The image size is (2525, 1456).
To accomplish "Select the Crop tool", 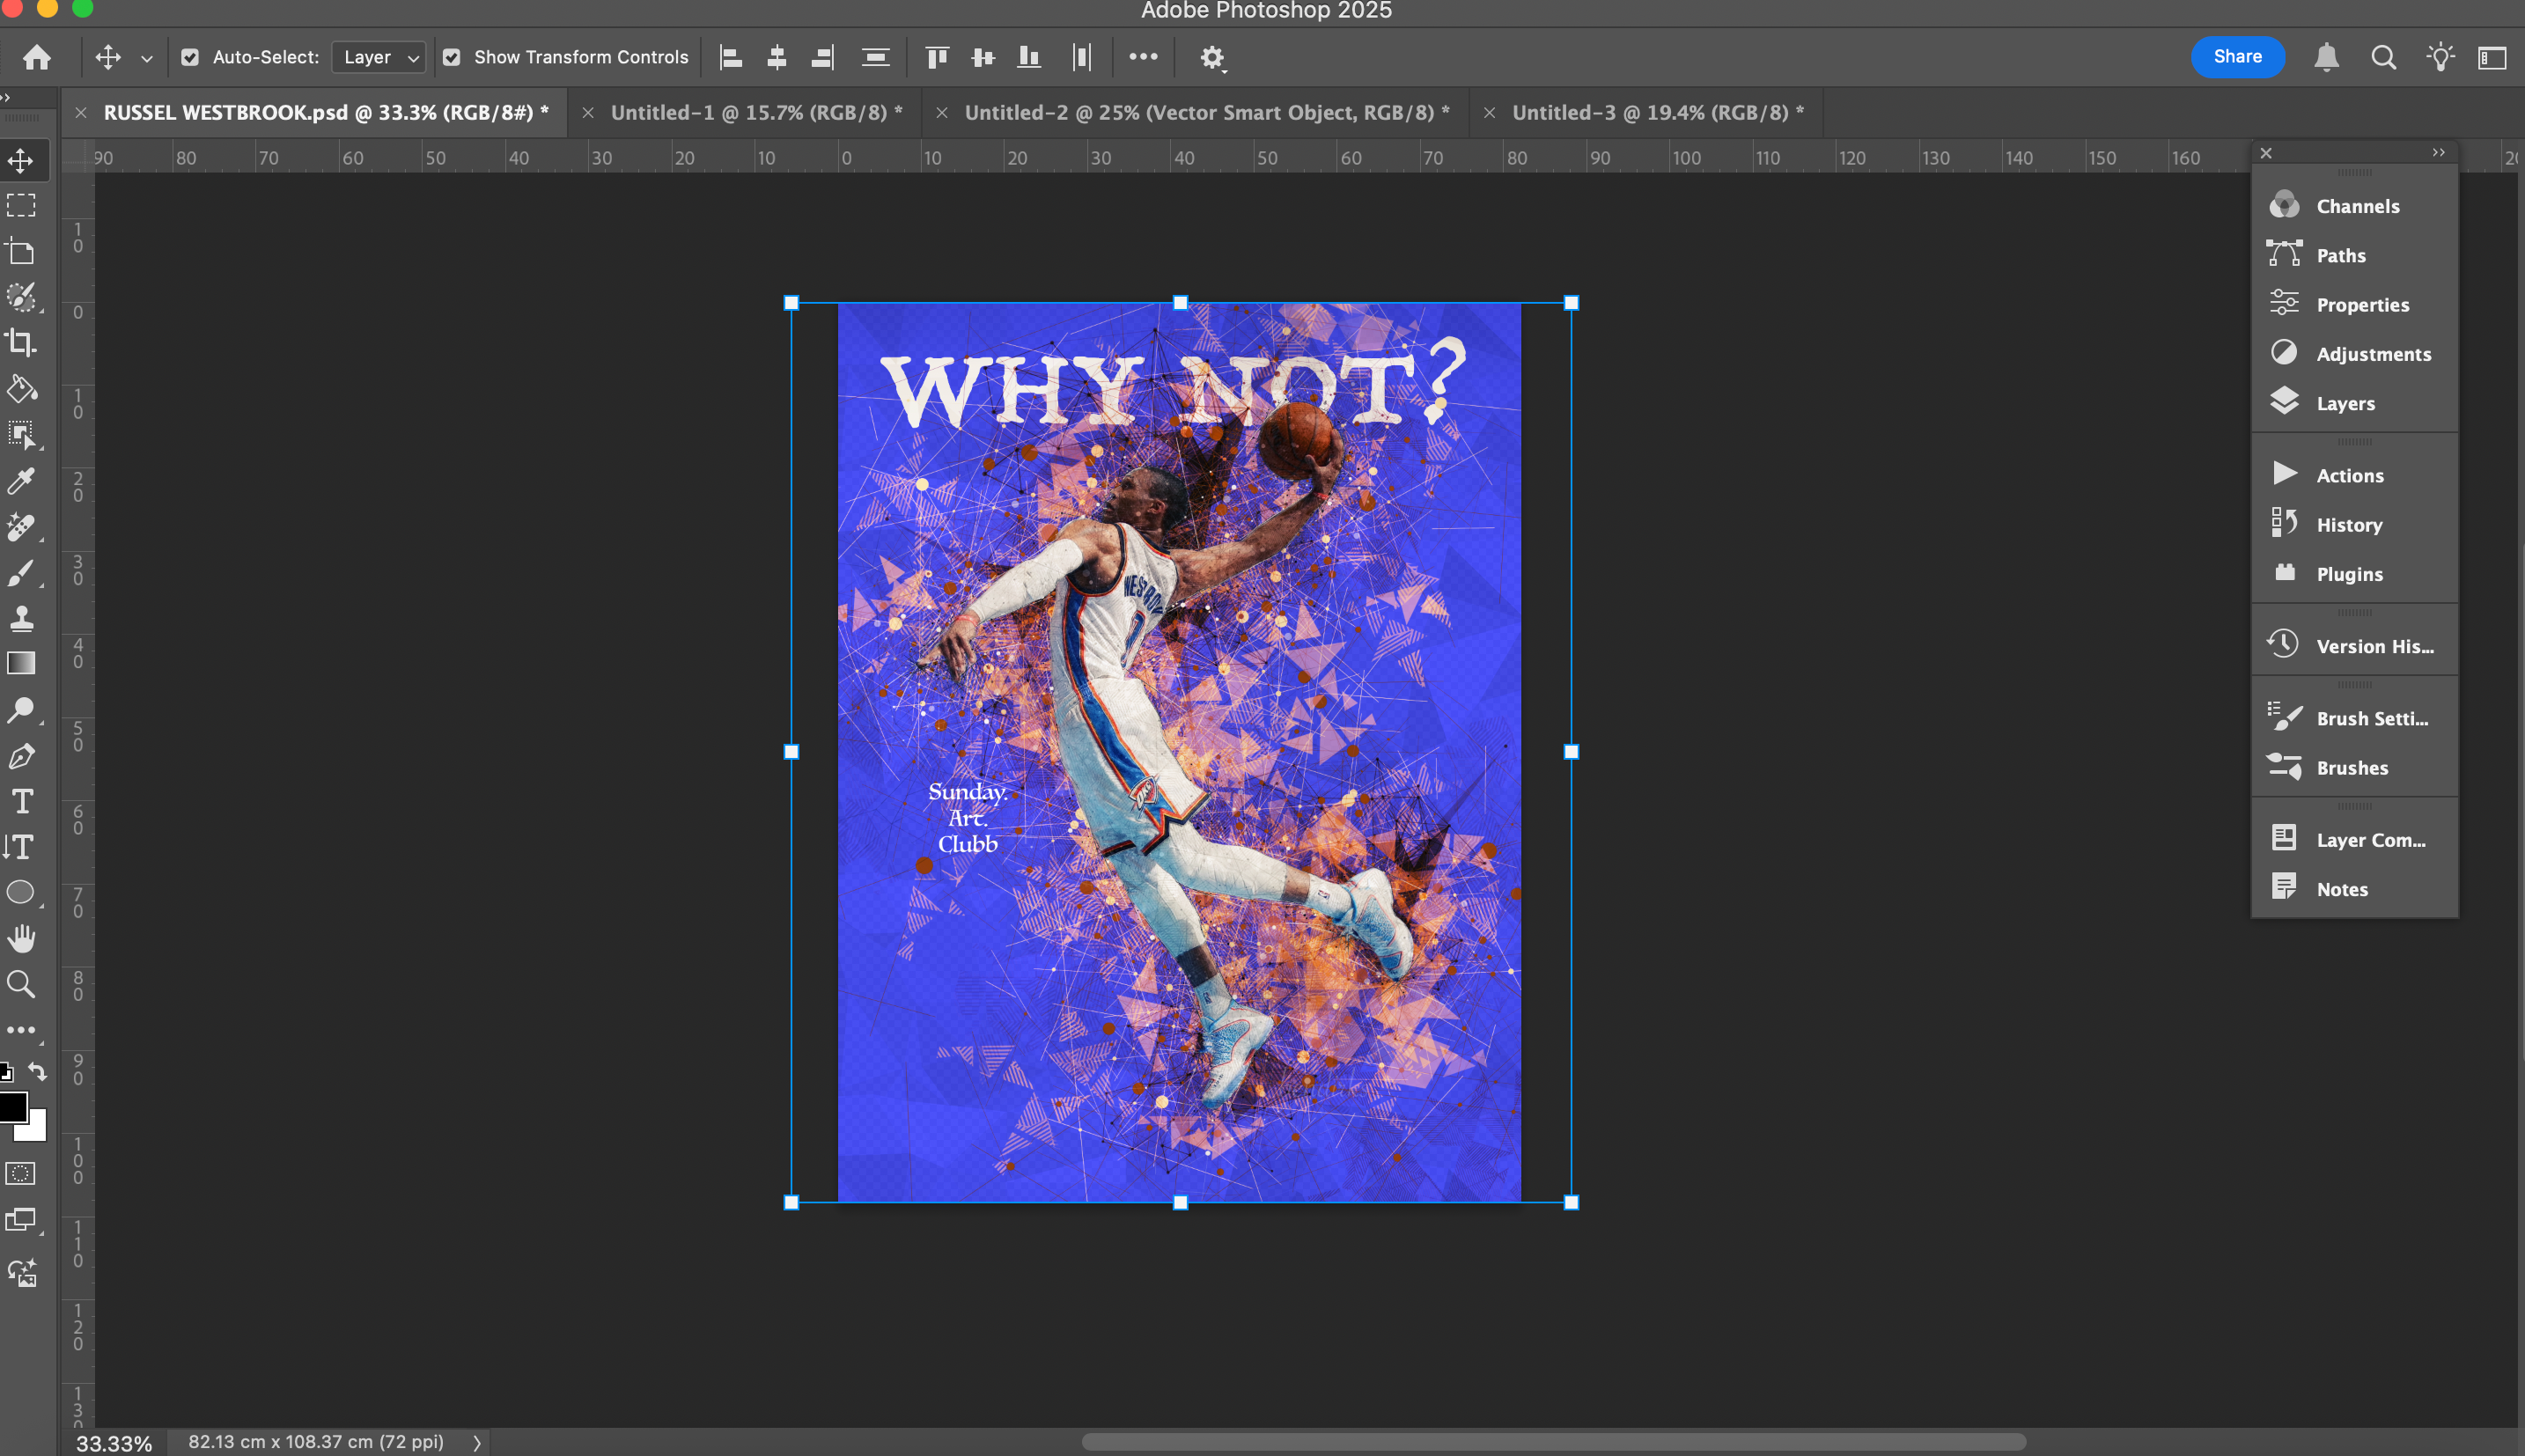I will tap(21, 342).
